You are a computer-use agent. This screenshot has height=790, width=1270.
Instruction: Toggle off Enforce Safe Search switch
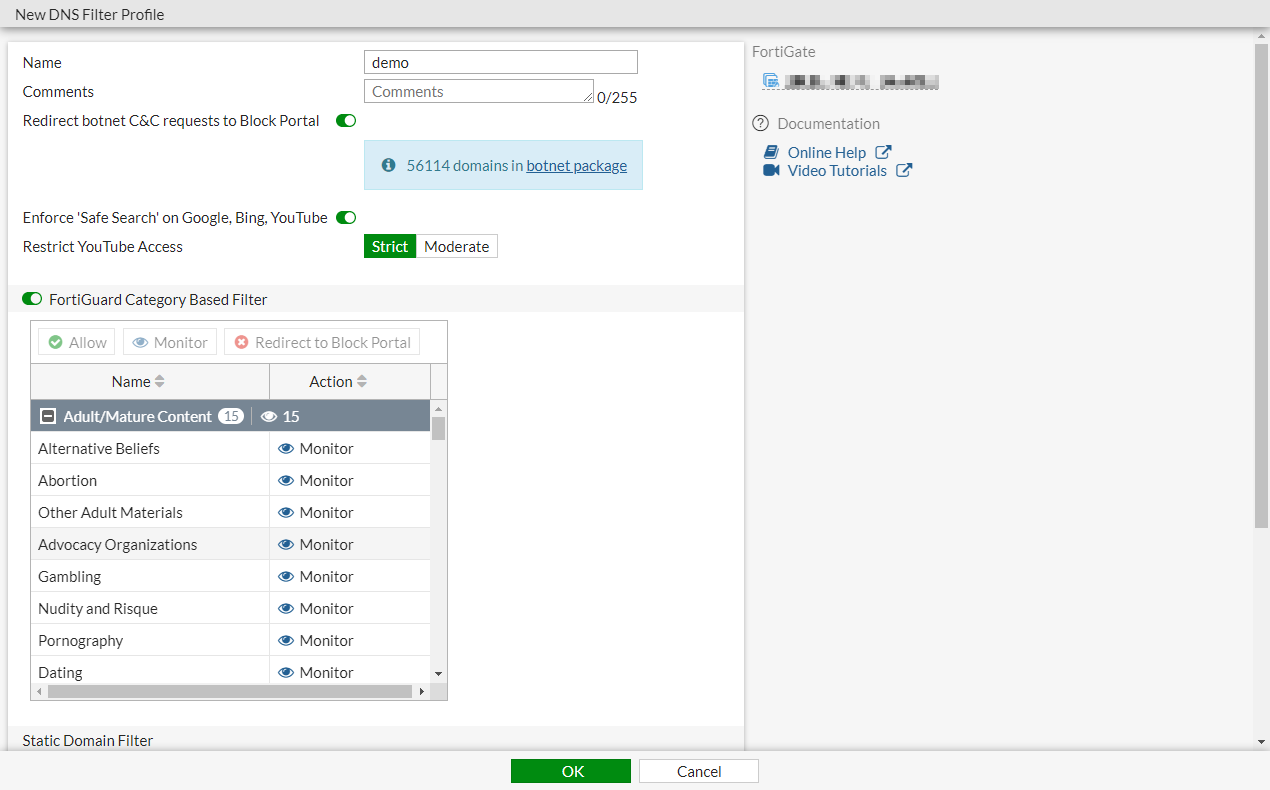pyautogui.click(x=346, y=218)
